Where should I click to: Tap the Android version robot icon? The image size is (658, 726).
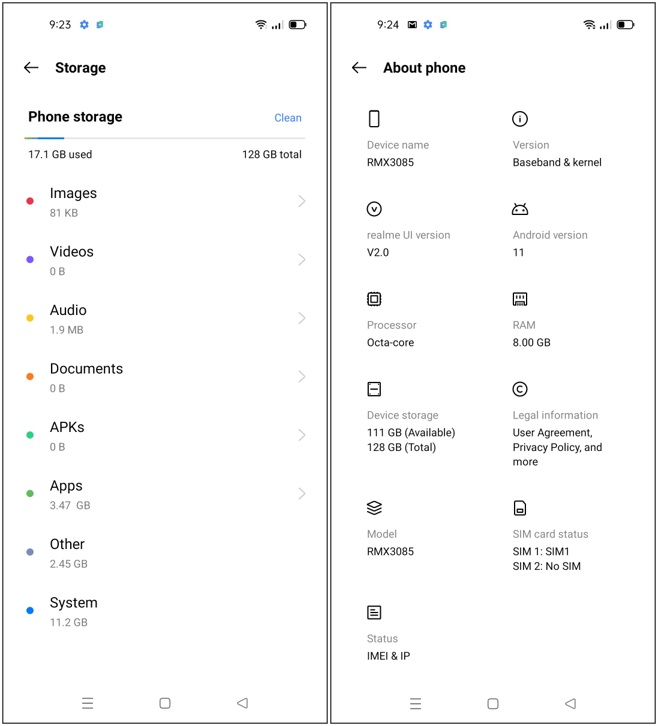[520, 209]
